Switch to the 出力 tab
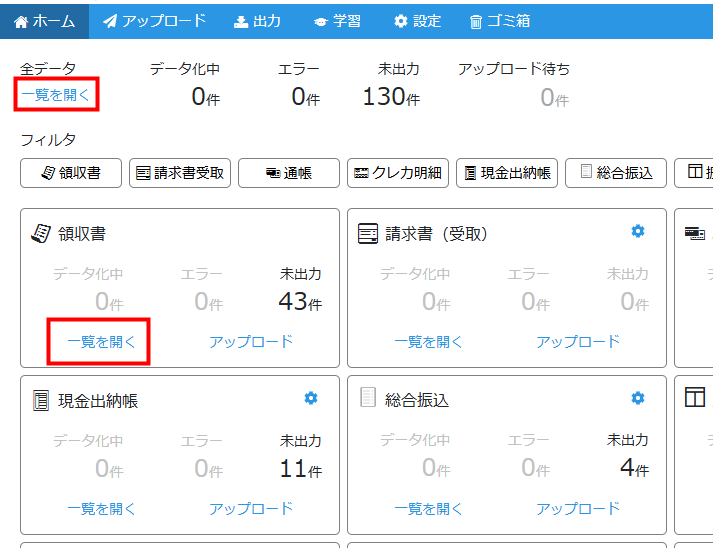713x548 pixels. coord(257,21)
